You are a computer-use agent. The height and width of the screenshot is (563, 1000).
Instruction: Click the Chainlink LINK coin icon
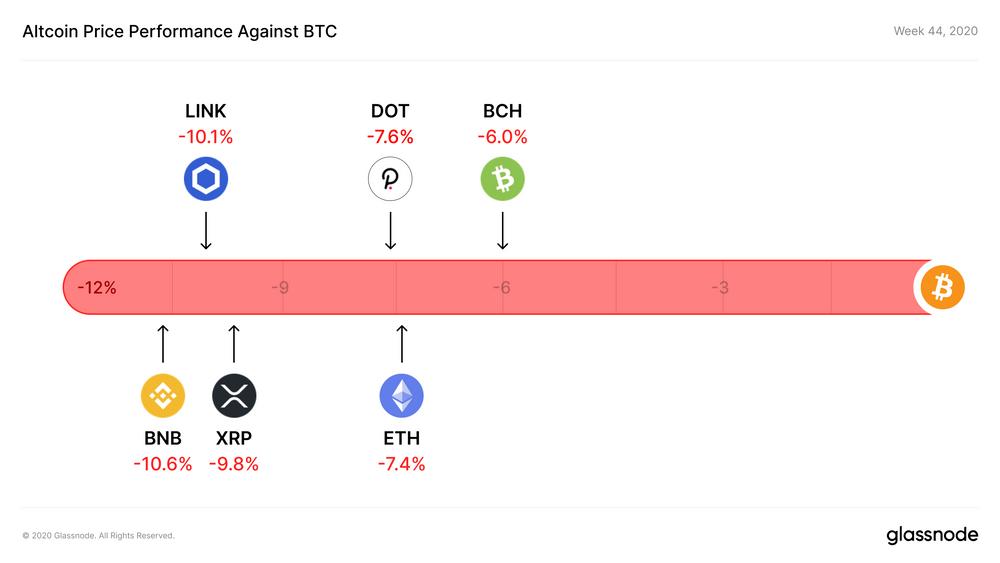[x=206, y=180]
